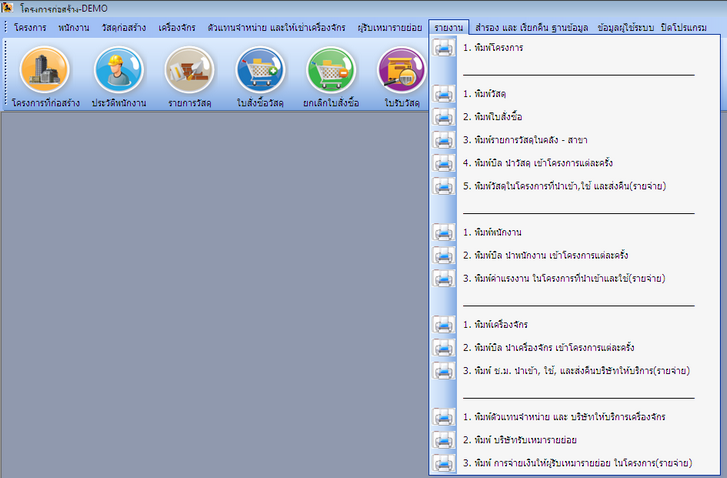The image size is (727, 478).
Task: Open the ยกเลิกใบสั่งซื้อ green cart icon
Action: 331,70
